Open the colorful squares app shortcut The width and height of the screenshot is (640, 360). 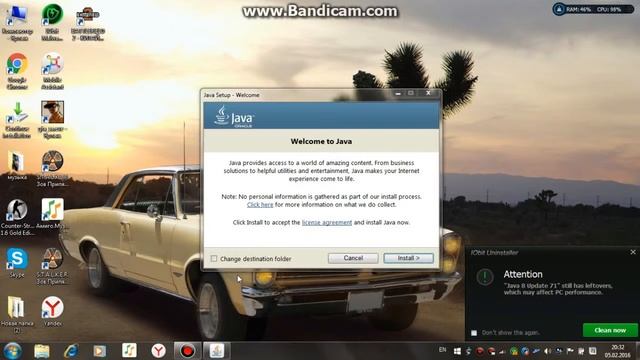(x=52, y=71)
